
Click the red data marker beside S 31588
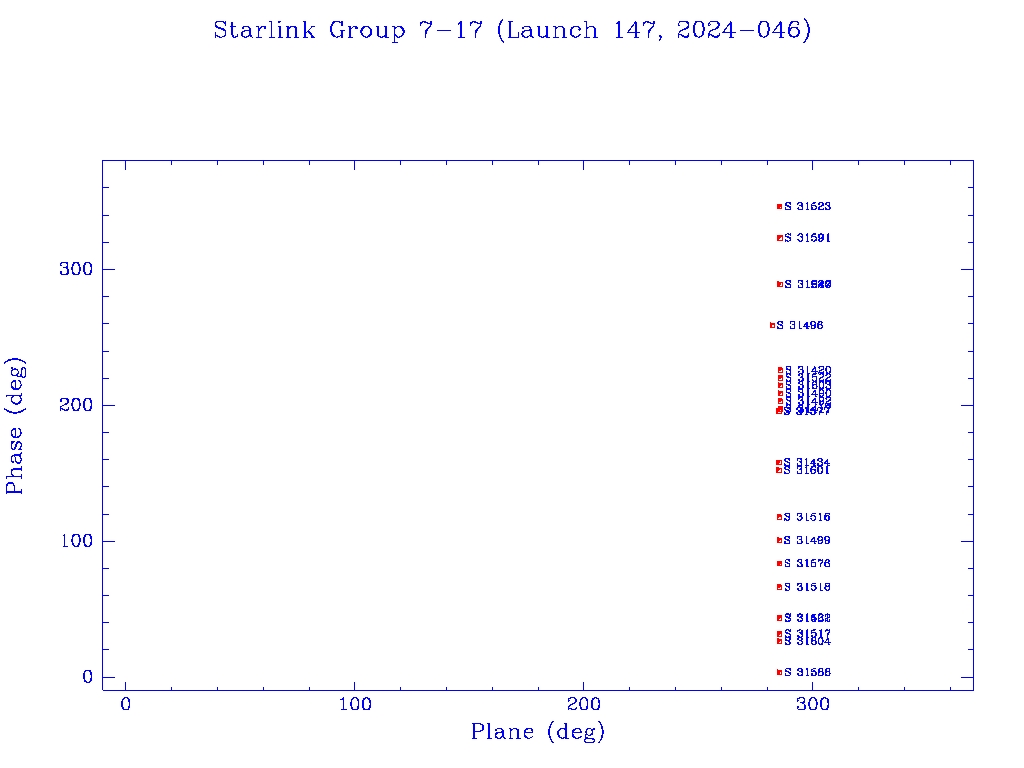[x=779, y=672]
